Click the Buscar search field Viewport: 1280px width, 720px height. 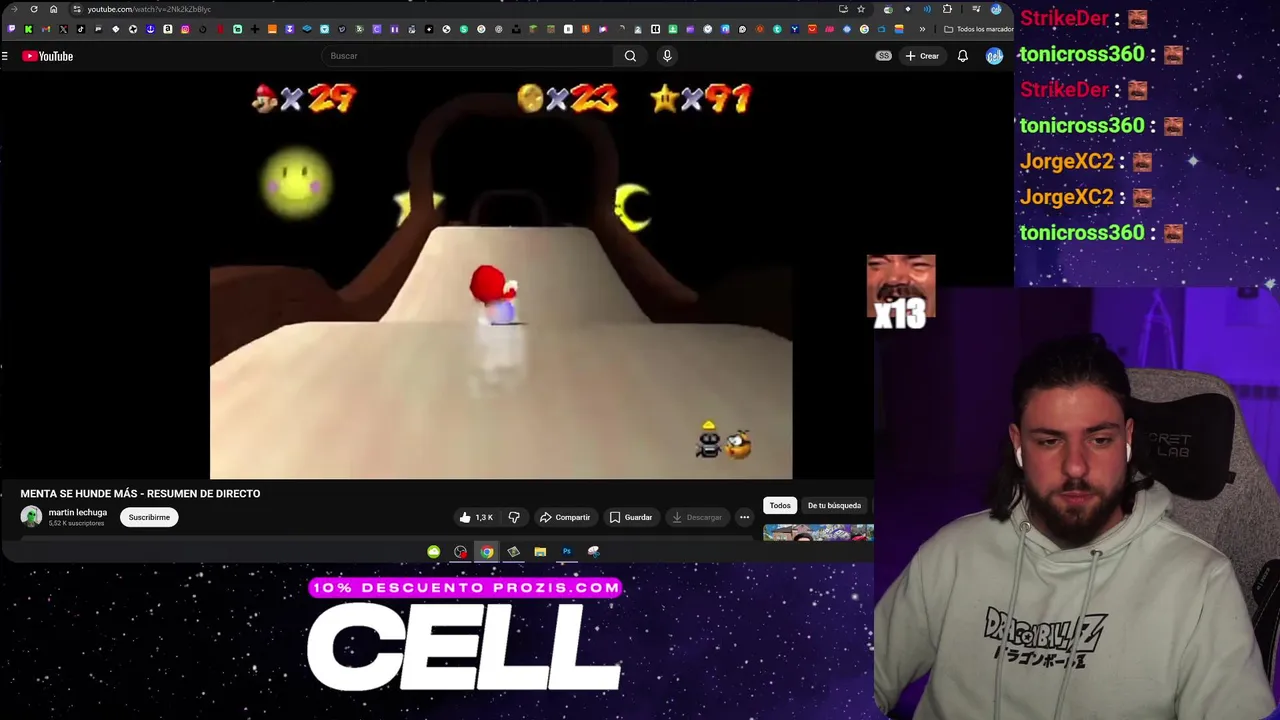click(468, 56)
